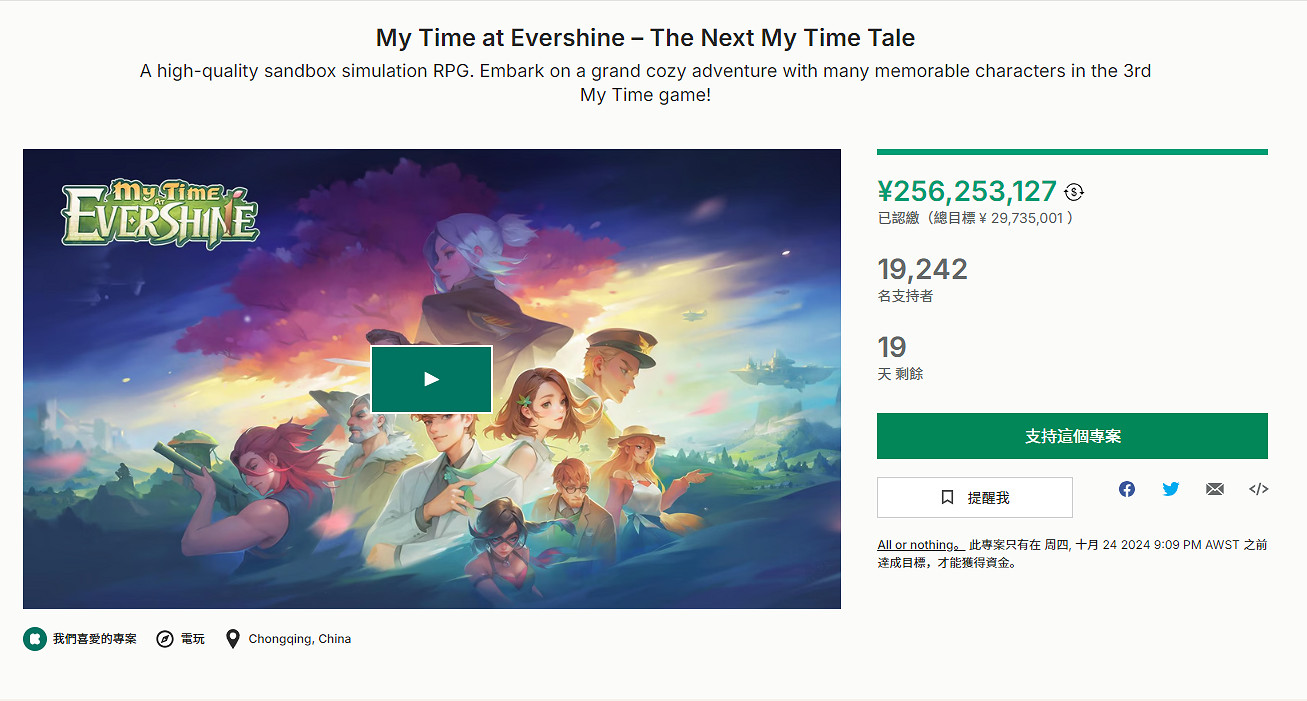Click the location pin icon

point(233,639)
